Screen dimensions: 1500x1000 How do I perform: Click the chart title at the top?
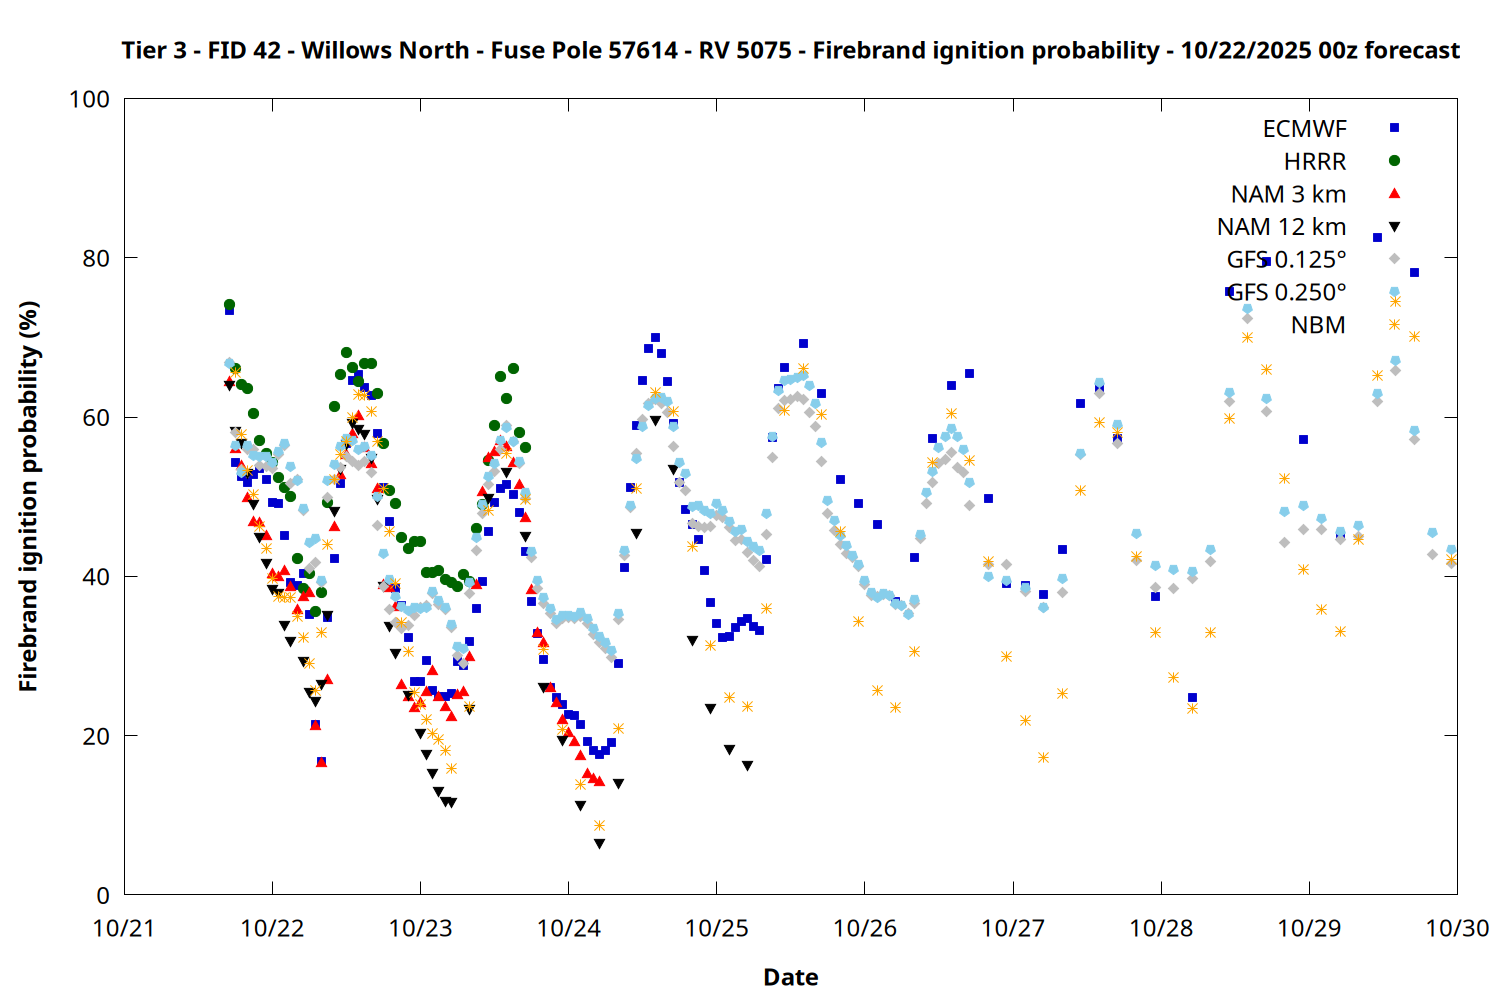(790, 50)
